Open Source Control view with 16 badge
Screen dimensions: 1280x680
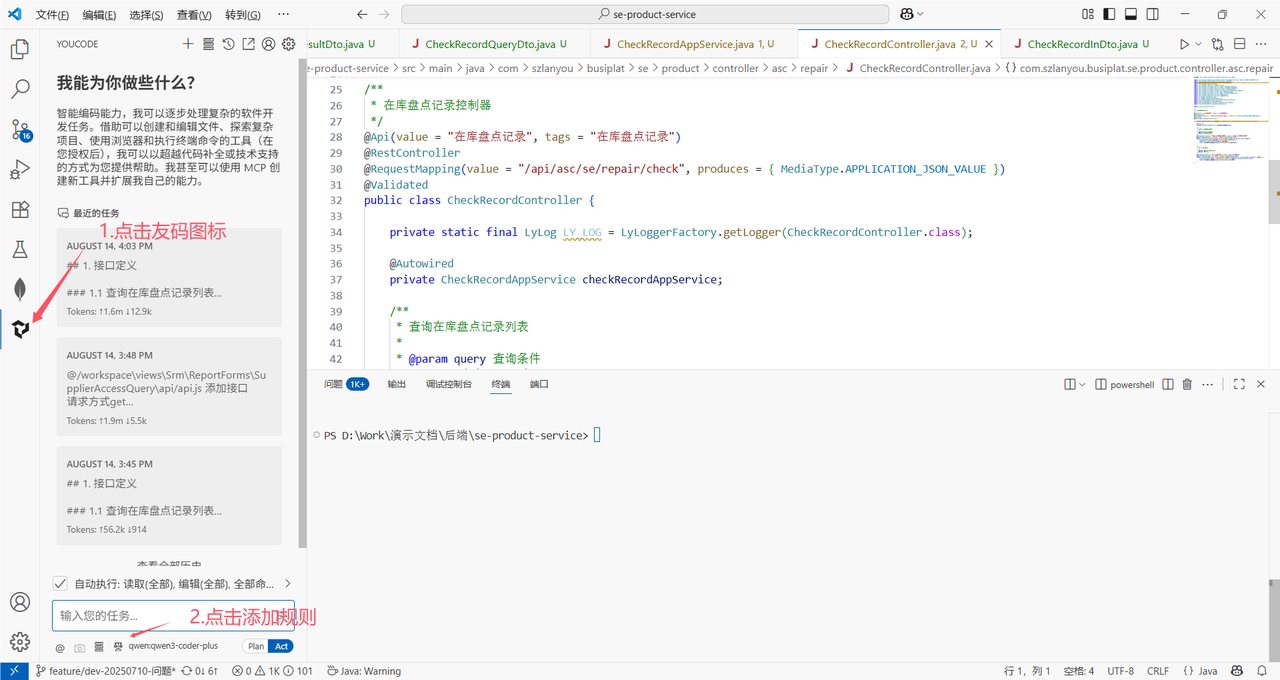20,130
